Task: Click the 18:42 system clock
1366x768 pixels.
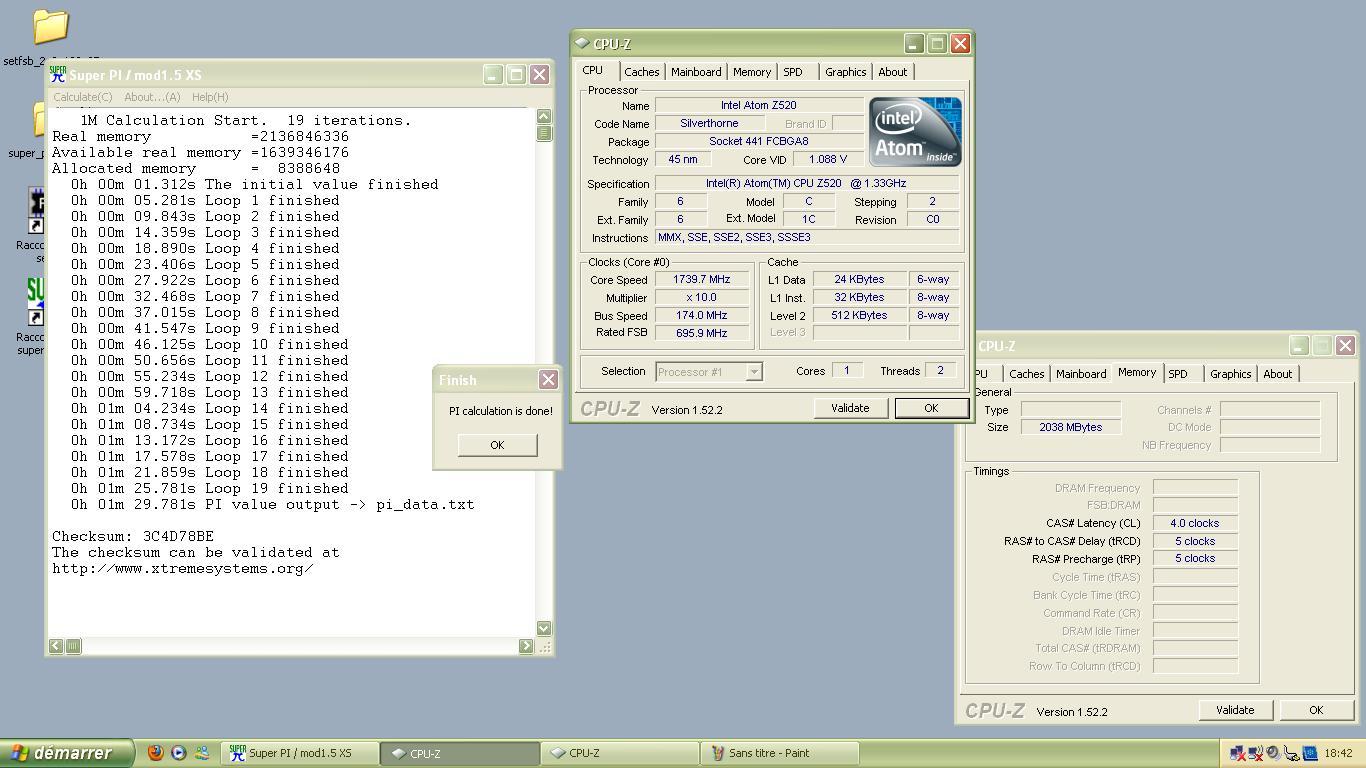Action: click(1338, 753)
